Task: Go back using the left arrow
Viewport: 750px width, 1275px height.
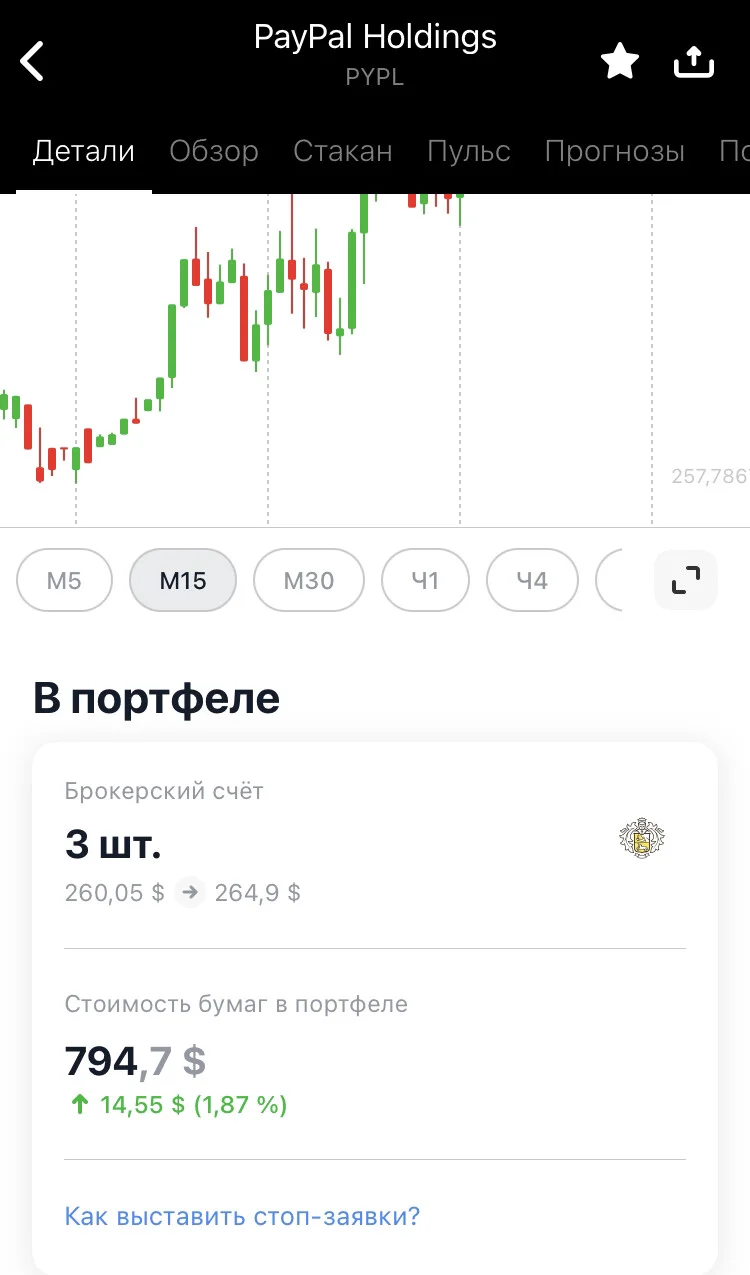Action: [32, 61]
